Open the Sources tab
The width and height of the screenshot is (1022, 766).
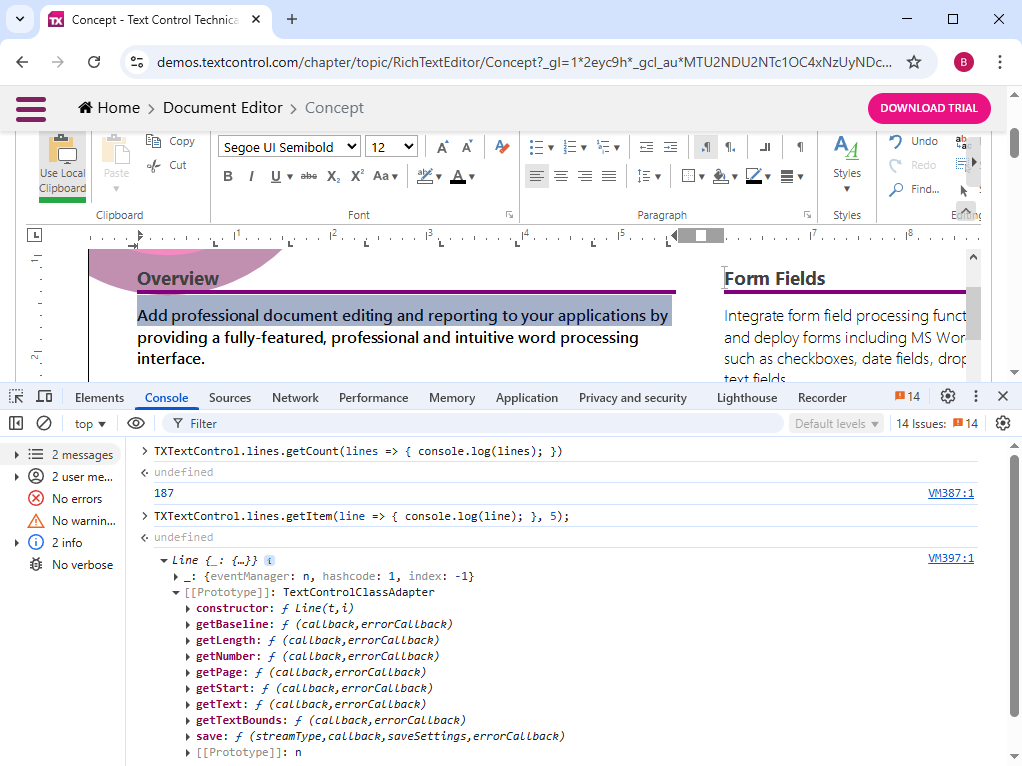(x=230, y=398)
